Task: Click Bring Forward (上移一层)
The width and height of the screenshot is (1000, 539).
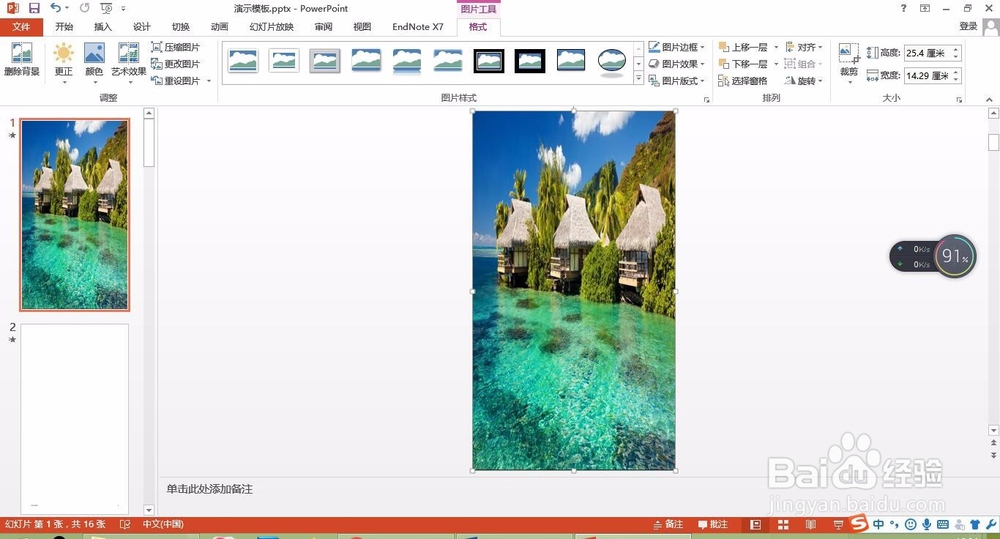Action: (744, 47)
